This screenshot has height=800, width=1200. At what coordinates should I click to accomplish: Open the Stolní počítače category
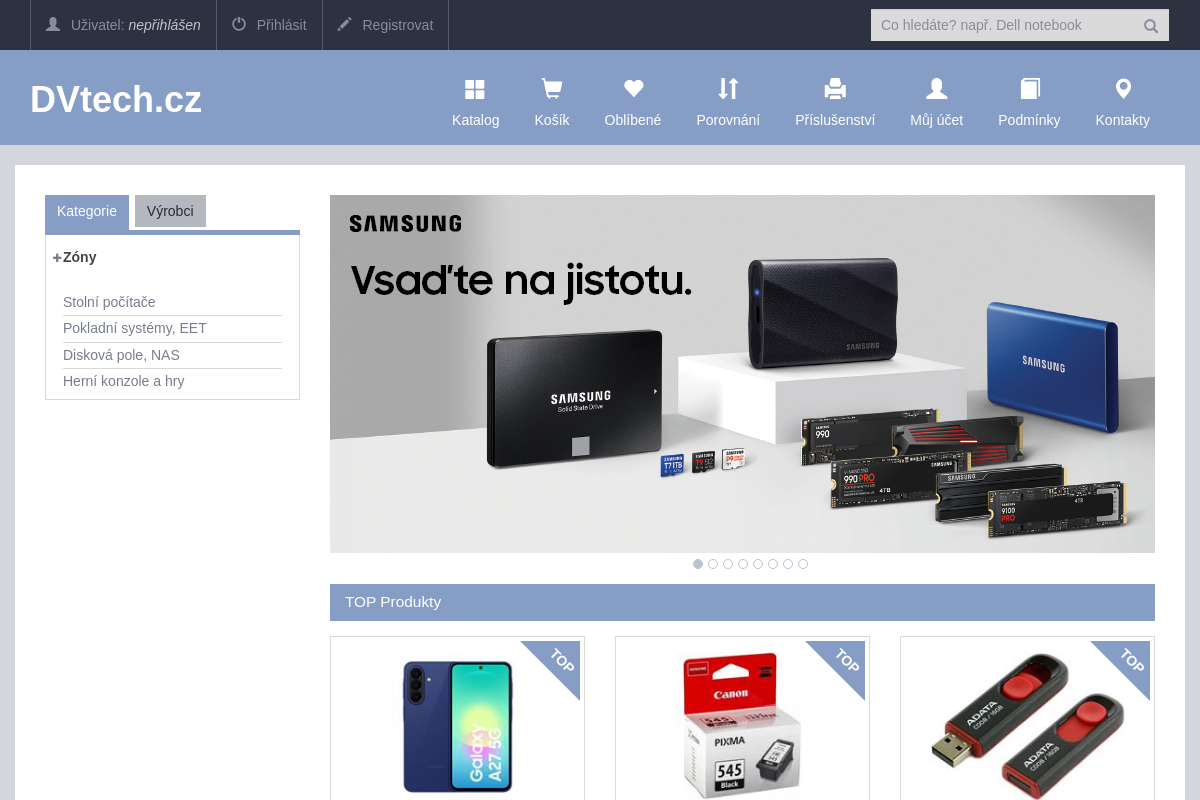[x=109, y=302]
